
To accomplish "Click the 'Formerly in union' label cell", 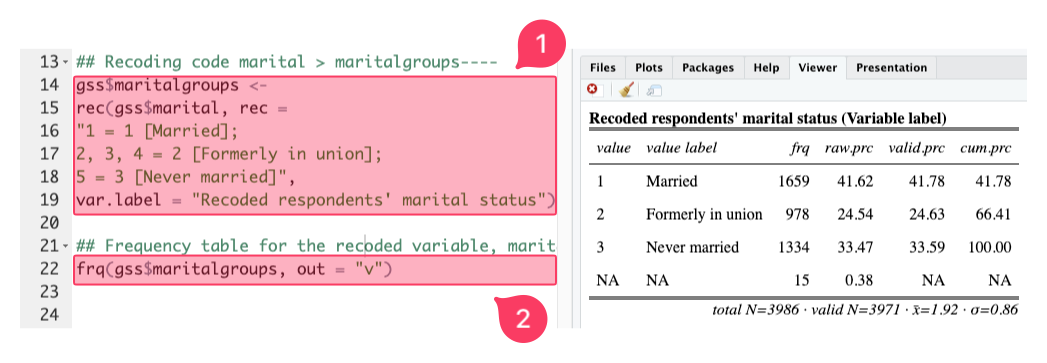I will pos(704,214).
